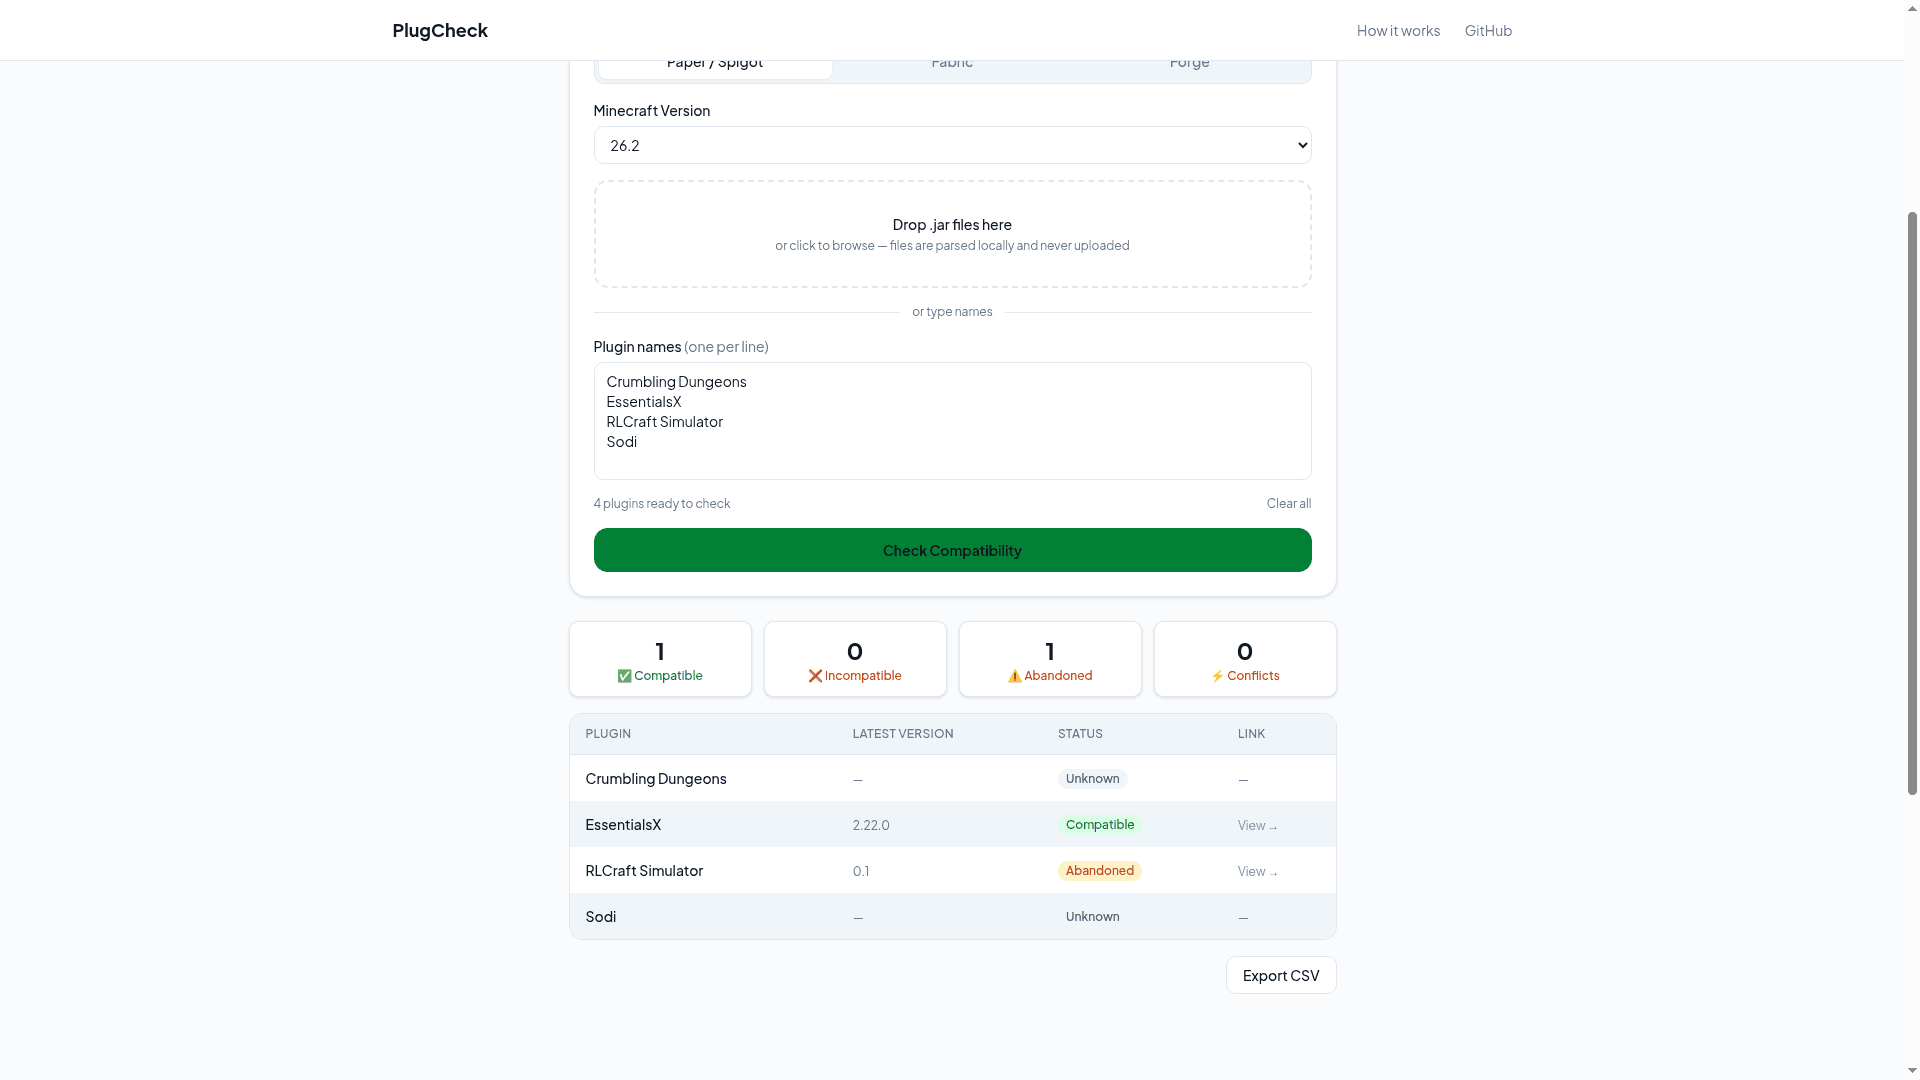
Task: Click the Unknown status badge for Sodi
Action: click(1092, 917)
